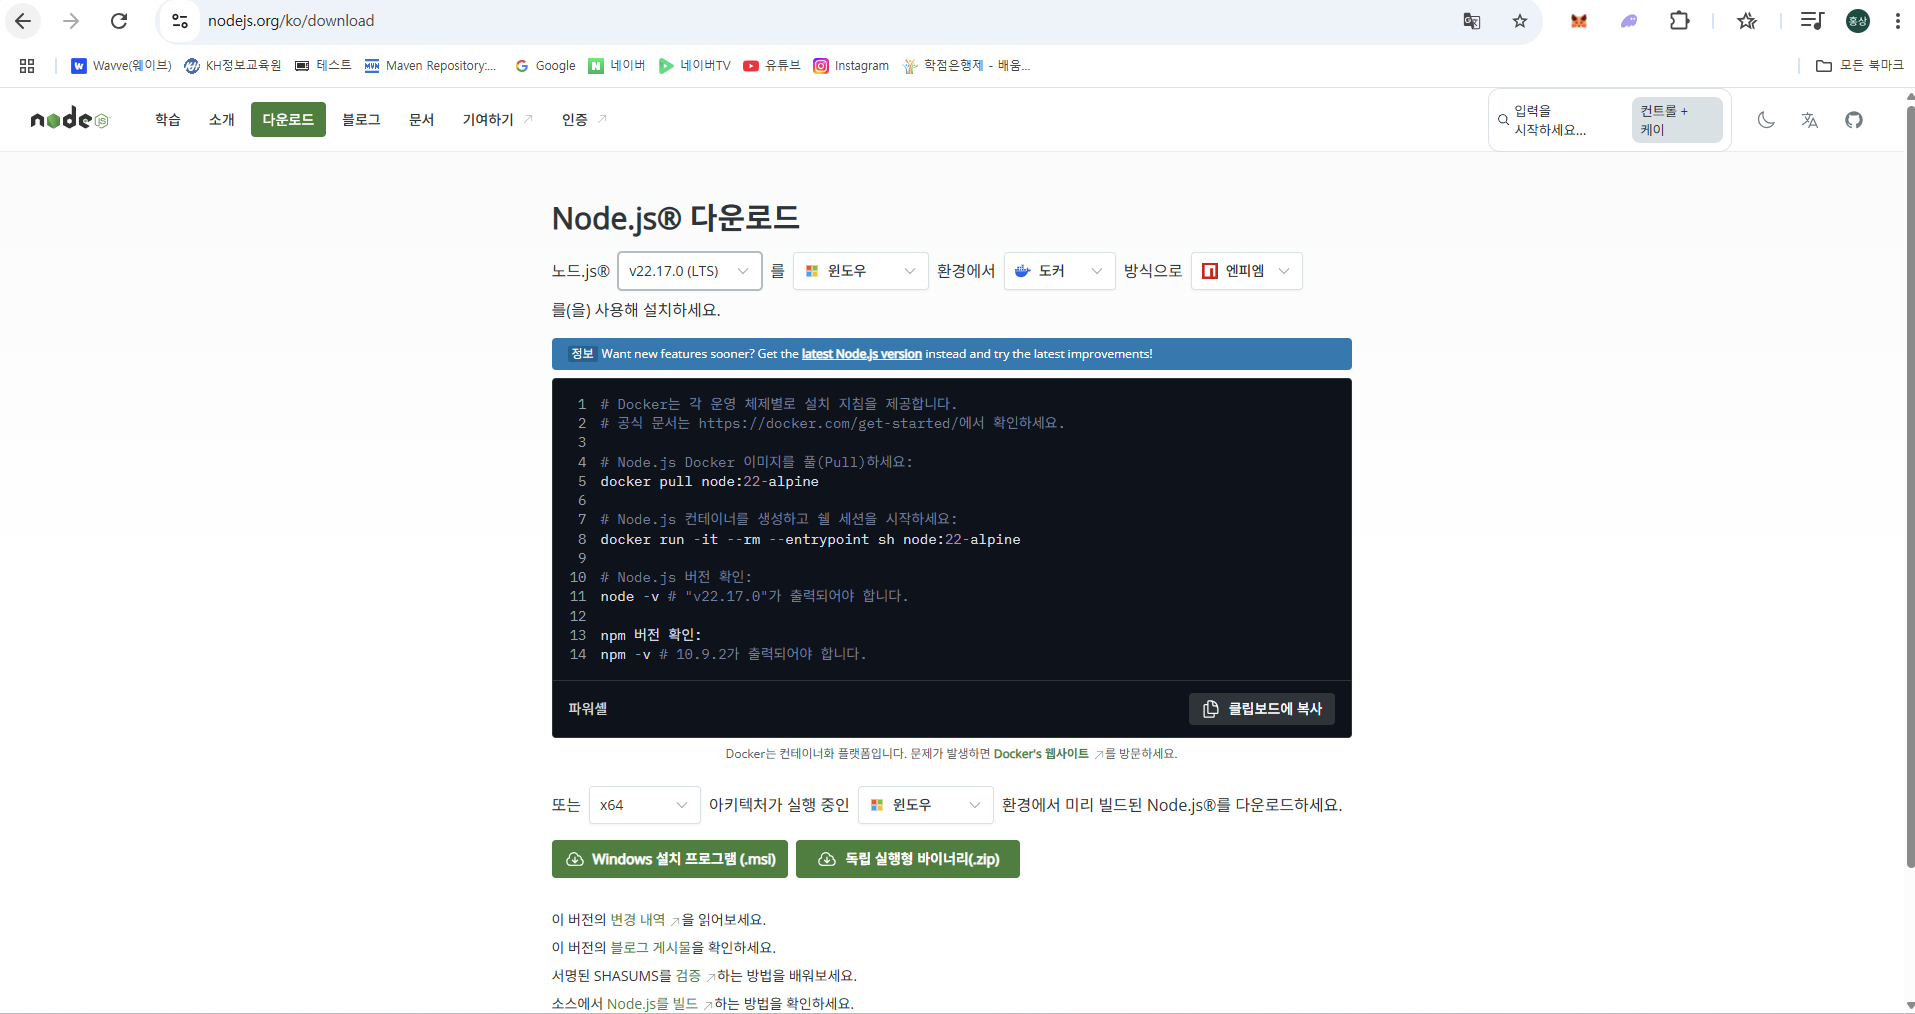
Task: Click the address bar URL nodejs.org/ko/download
Action: [291, 21]
